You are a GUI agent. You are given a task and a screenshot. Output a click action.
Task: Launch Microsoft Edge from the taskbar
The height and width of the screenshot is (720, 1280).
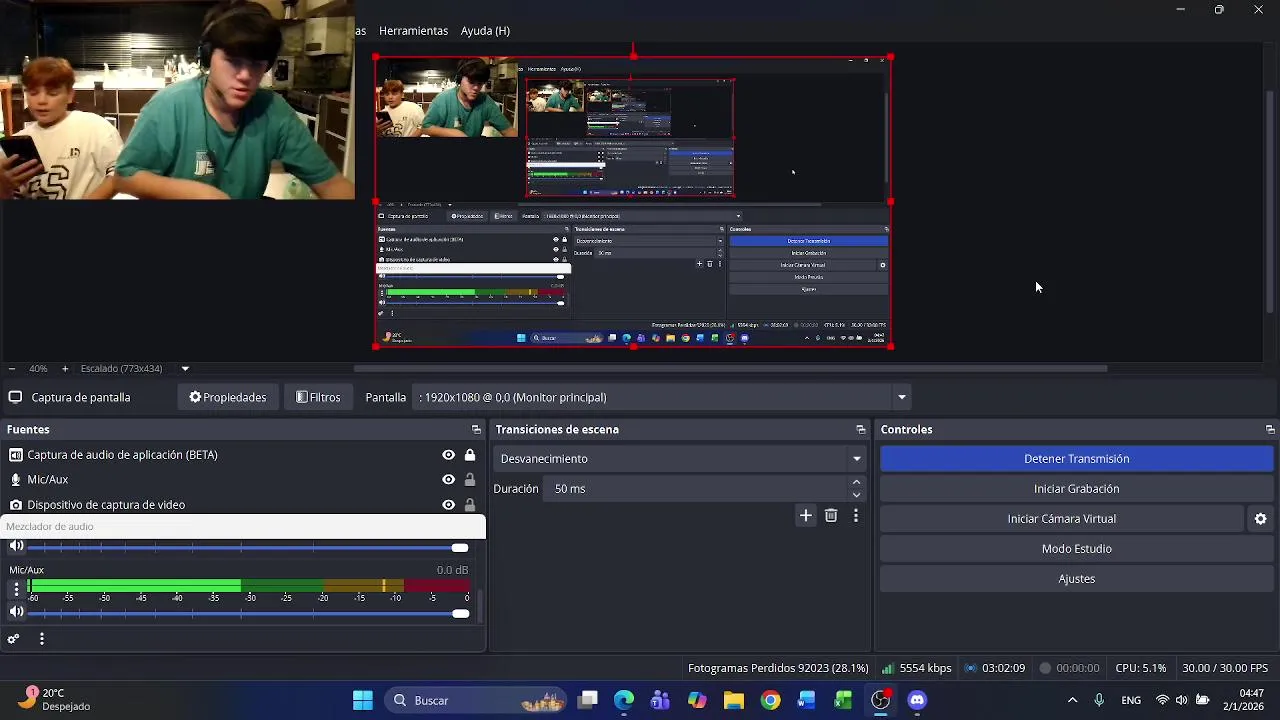pos(624,700)
